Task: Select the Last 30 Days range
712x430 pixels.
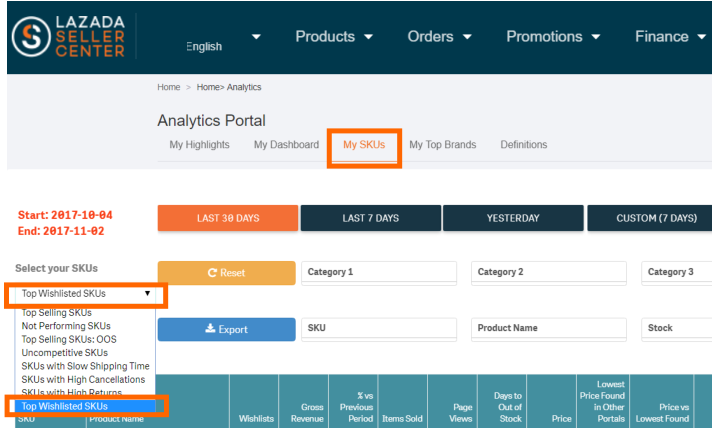Action: coord(228,218)
